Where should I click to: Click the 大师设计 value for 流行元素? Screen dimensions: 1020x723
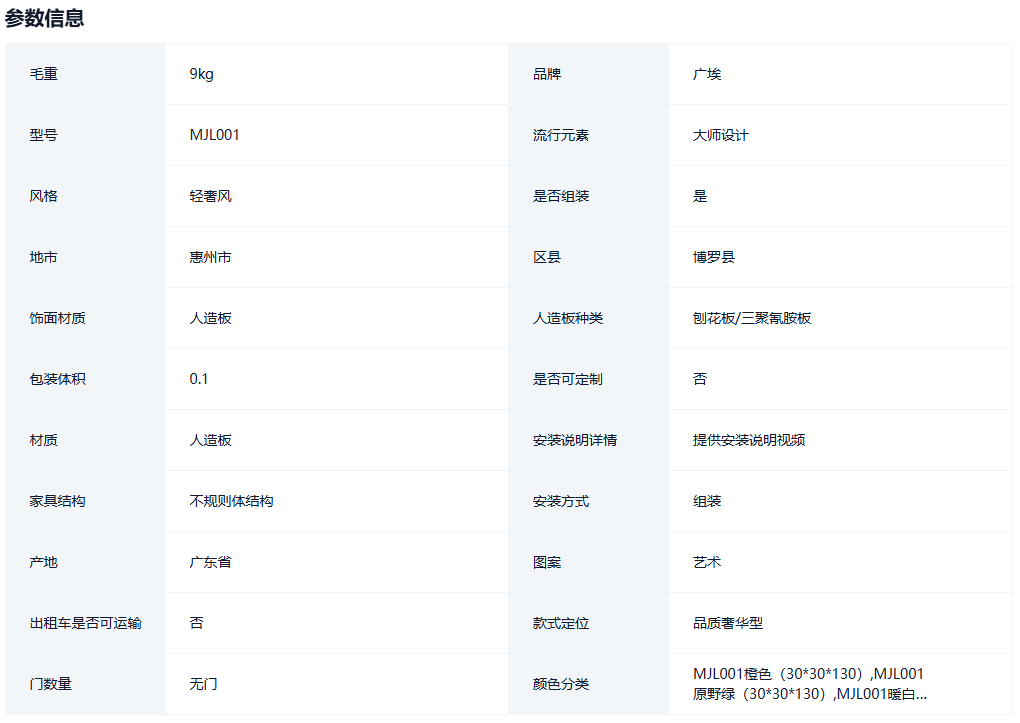point(720,135)
